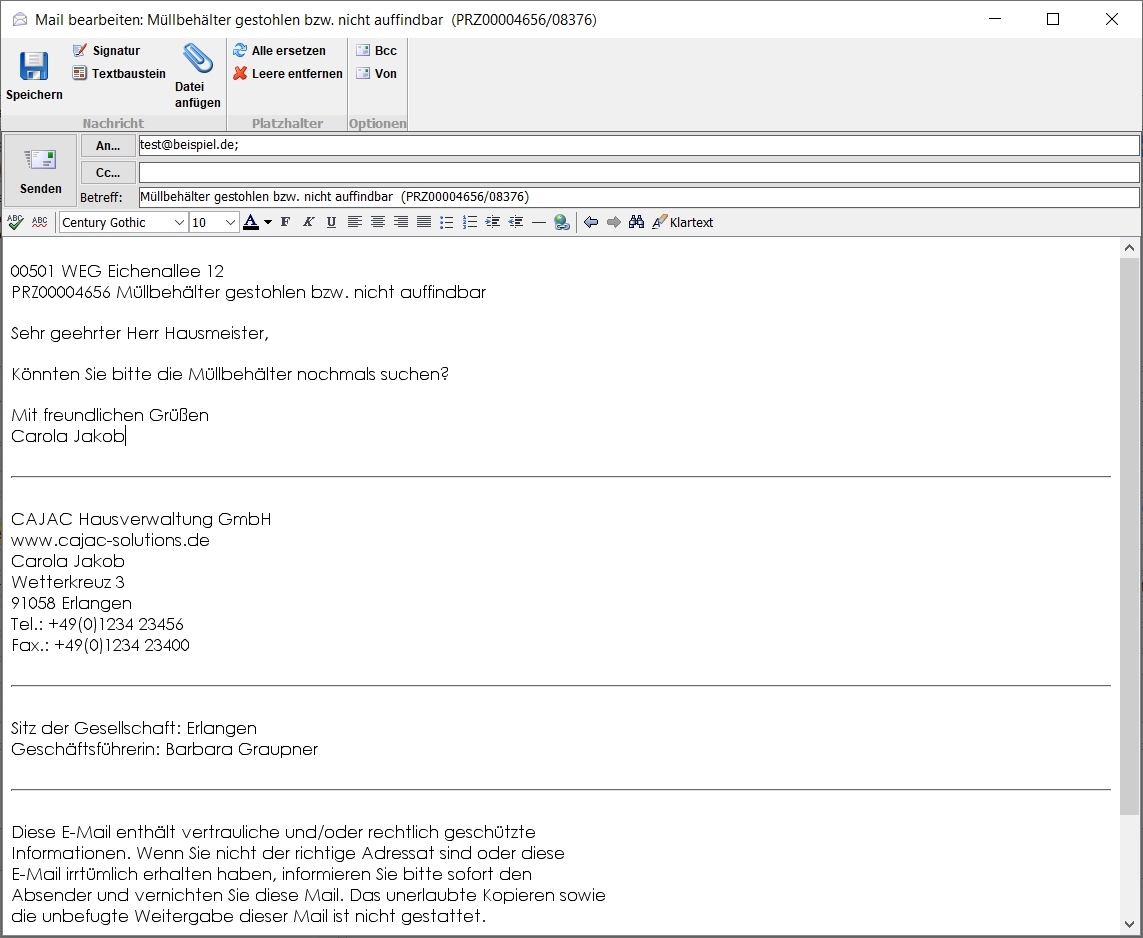The width and height of the screenshot is (1143, 938).
Task: Click text 'Tel.: +49(0)1234 23456'
Action: point(97,624)
